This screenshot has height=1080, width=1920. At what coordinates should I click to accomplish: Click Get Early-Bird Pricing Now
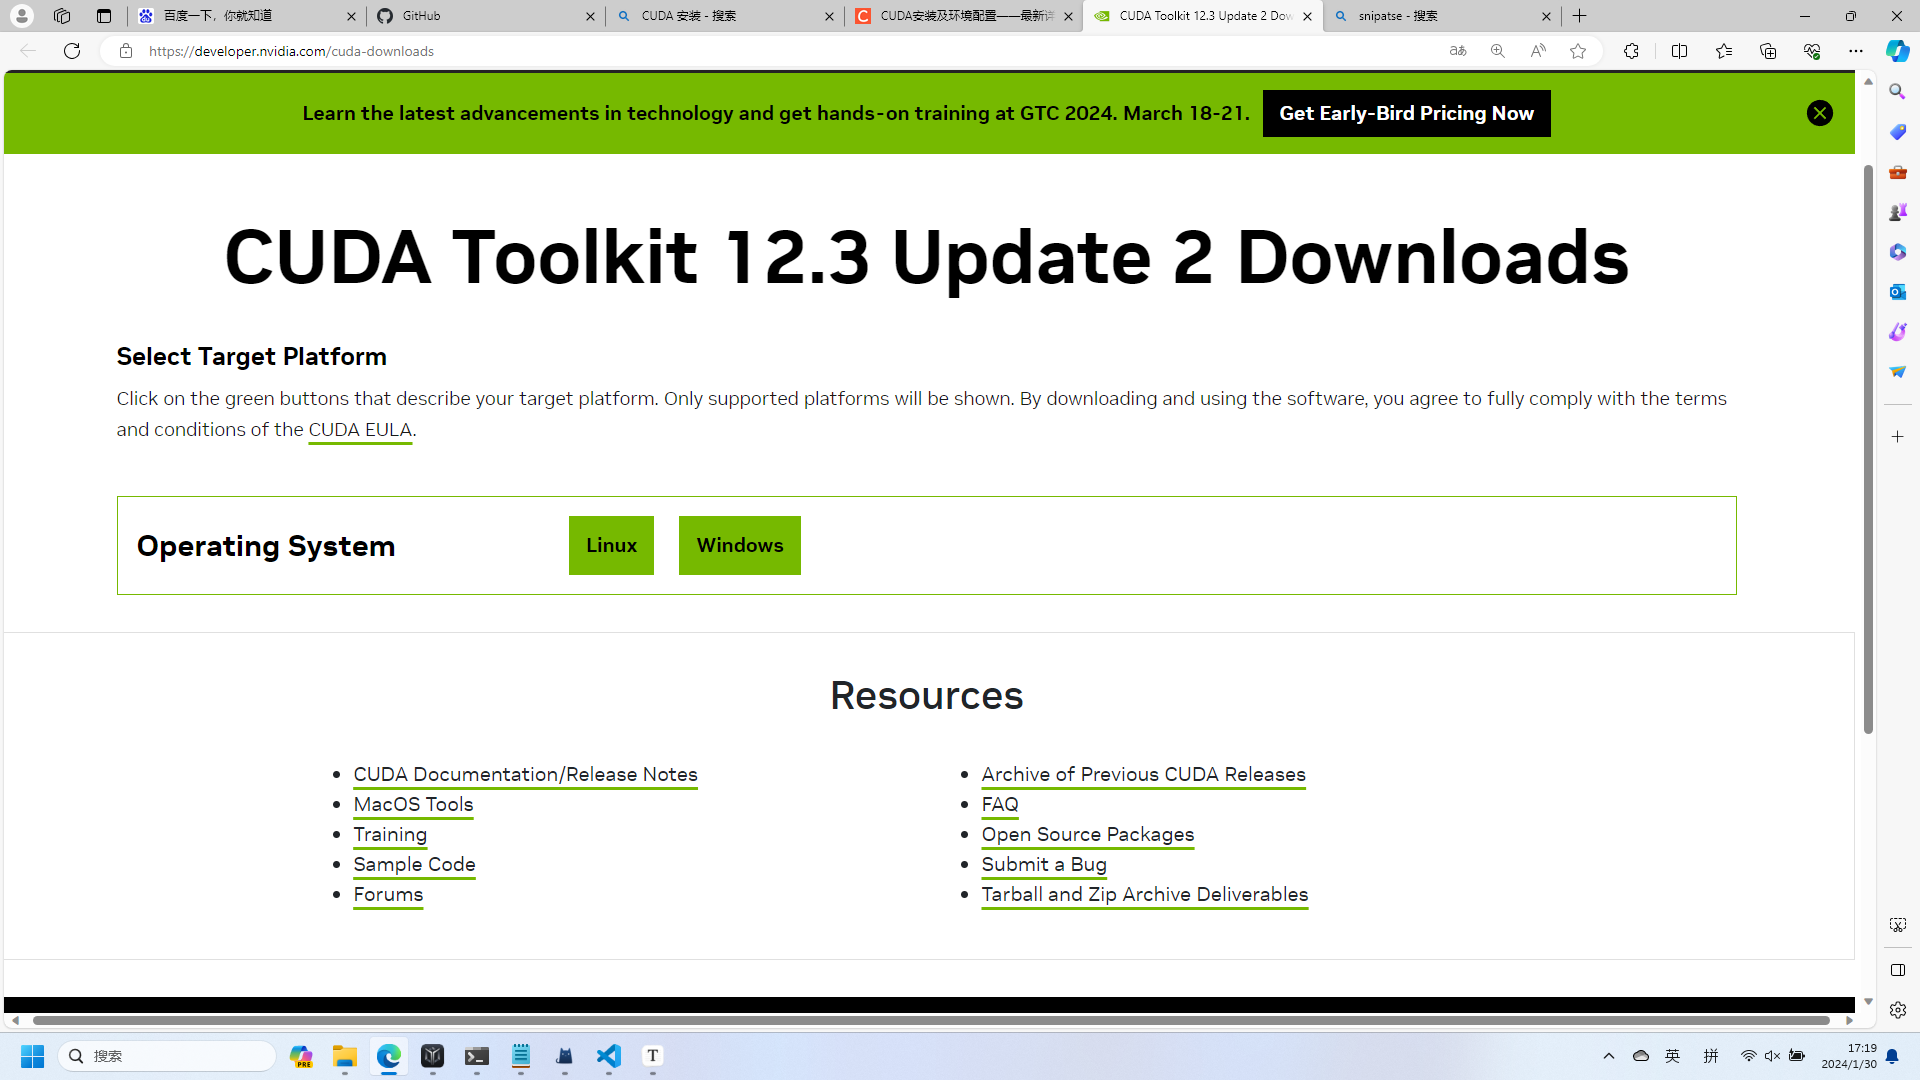(x=1406, y=113)
